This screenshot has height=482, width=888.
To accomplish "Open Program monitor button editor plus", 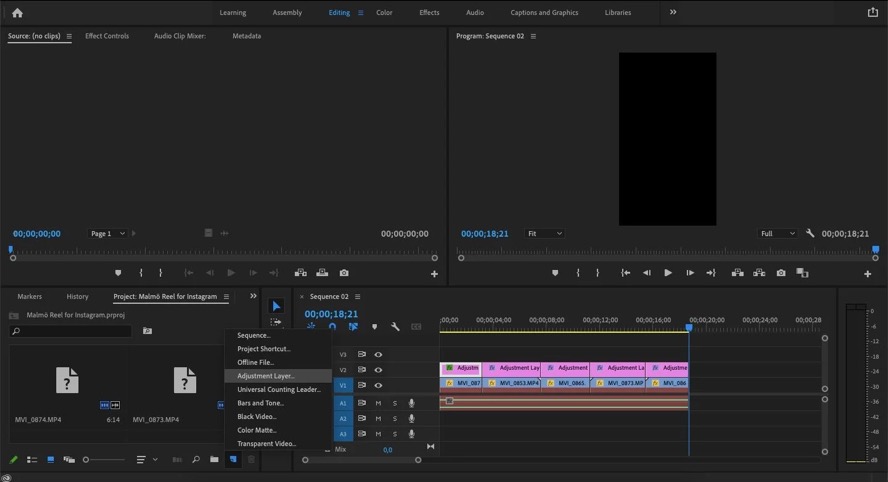I will click(x=867, y=274).
